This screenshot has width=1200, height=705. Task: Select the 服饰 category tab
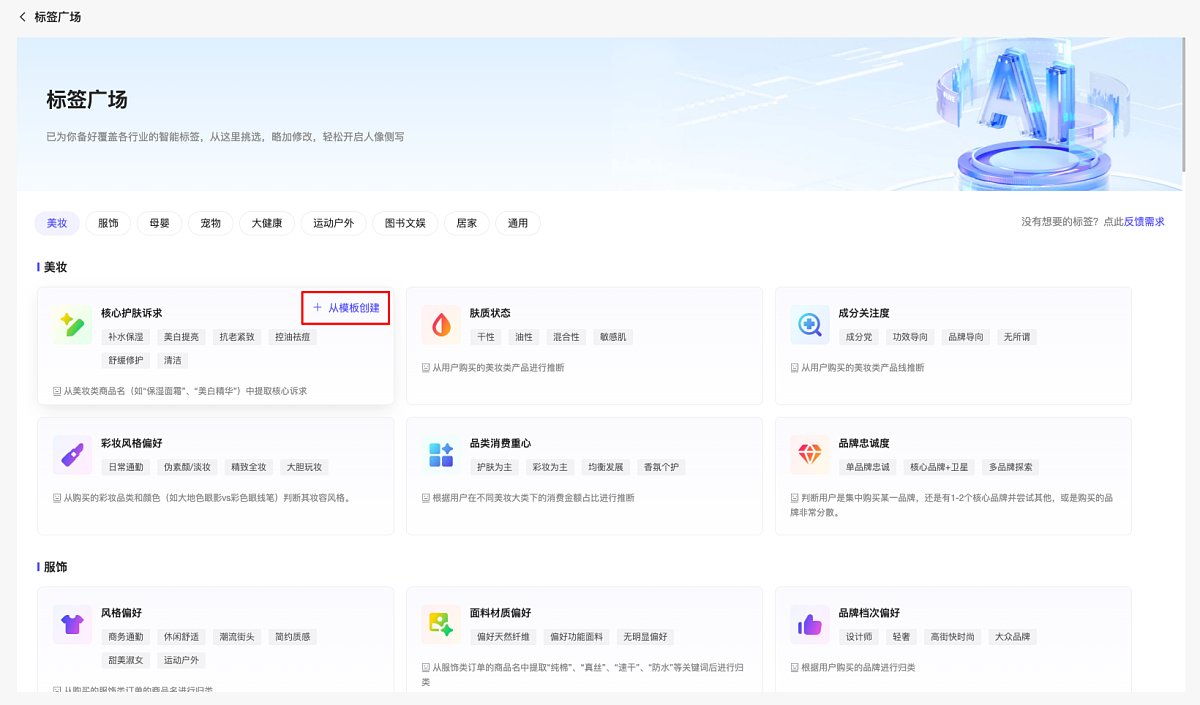[108, 223]
